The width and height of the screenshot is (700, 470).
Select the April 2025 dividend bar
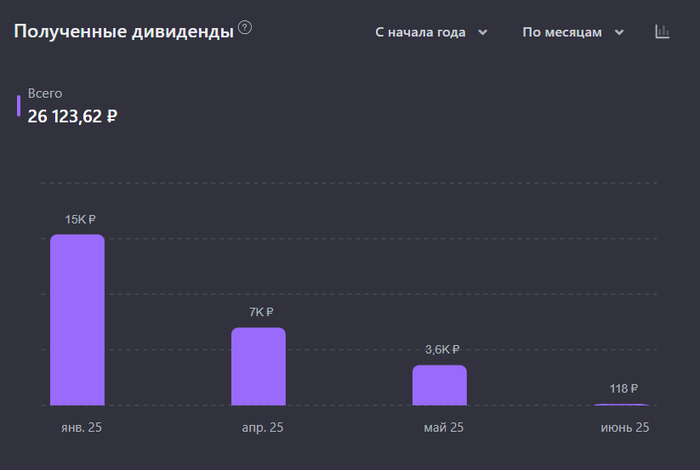258,366
